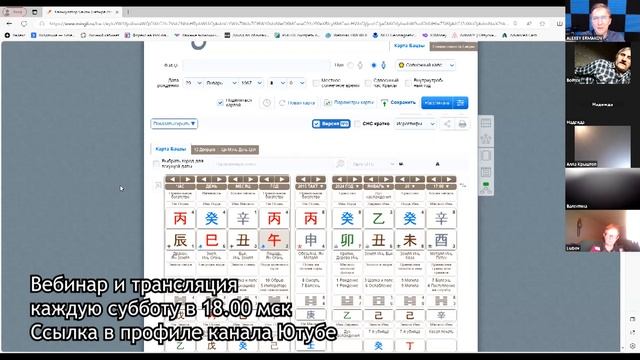The width and height of the screenshot is (640, 360).
Task: Shift the ЧАС pillar forward with right arrow
Action: (188, 179)
